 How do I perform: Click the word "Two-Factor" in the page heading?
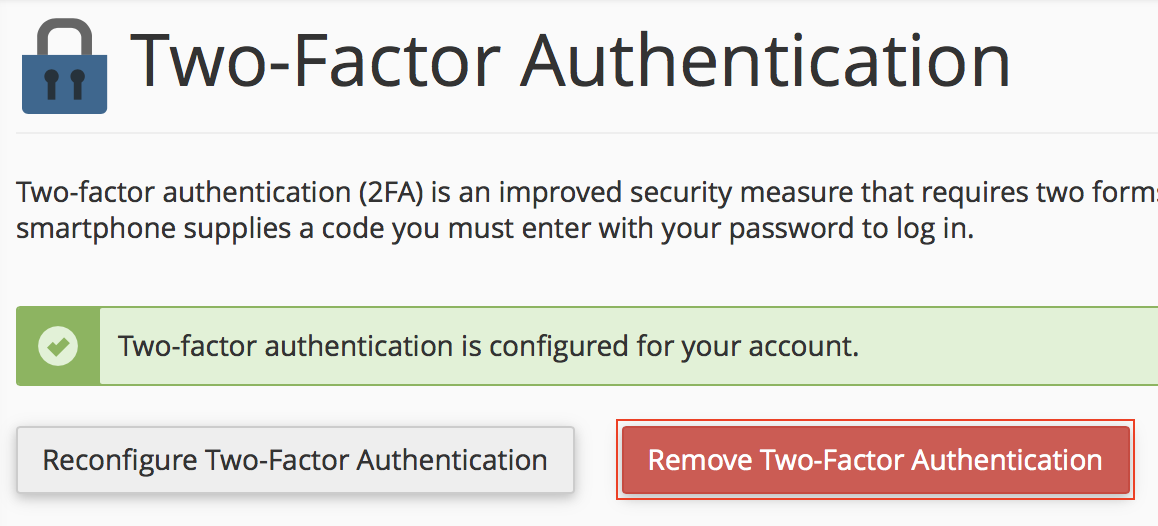pyautogui.click(x=314, y=62)
